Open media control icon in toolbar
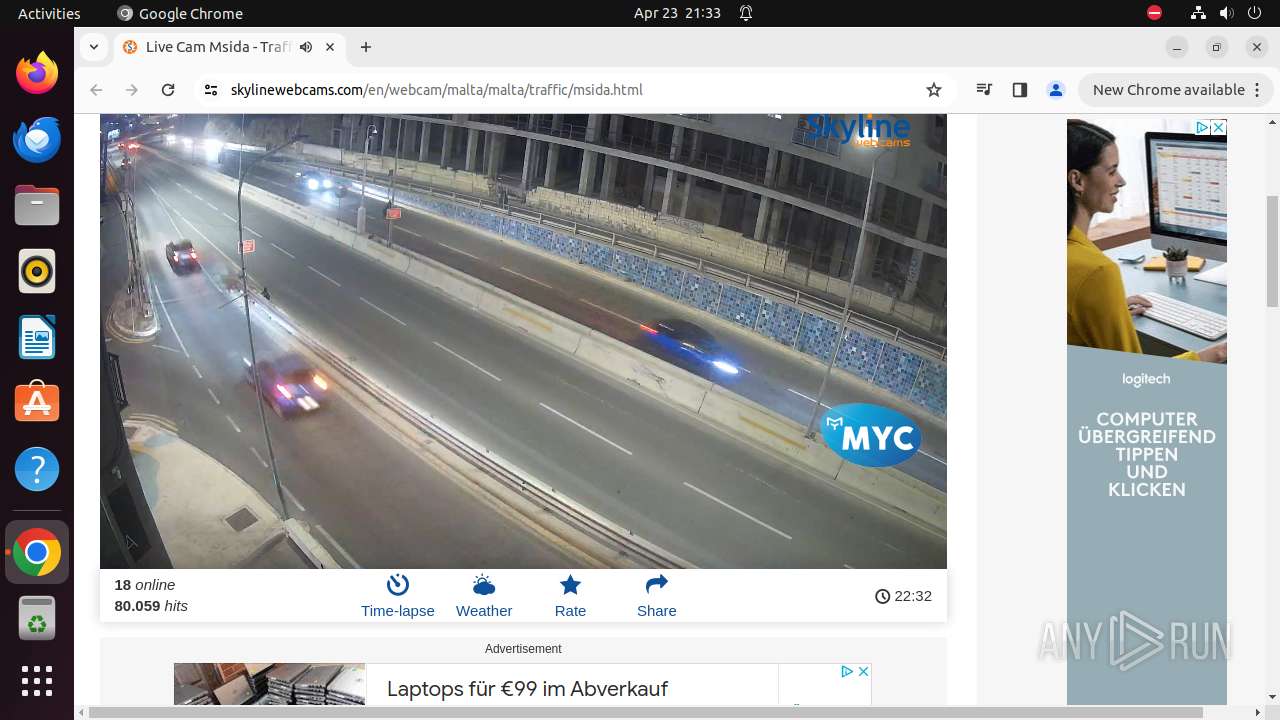Screen dimensions: 1280x720 (x=984, y=90)
